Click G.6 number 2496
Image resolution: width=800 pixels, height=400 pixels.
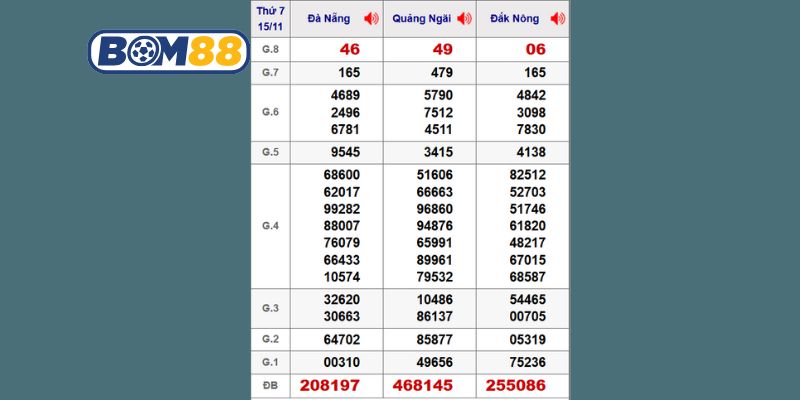click(345, 112)
